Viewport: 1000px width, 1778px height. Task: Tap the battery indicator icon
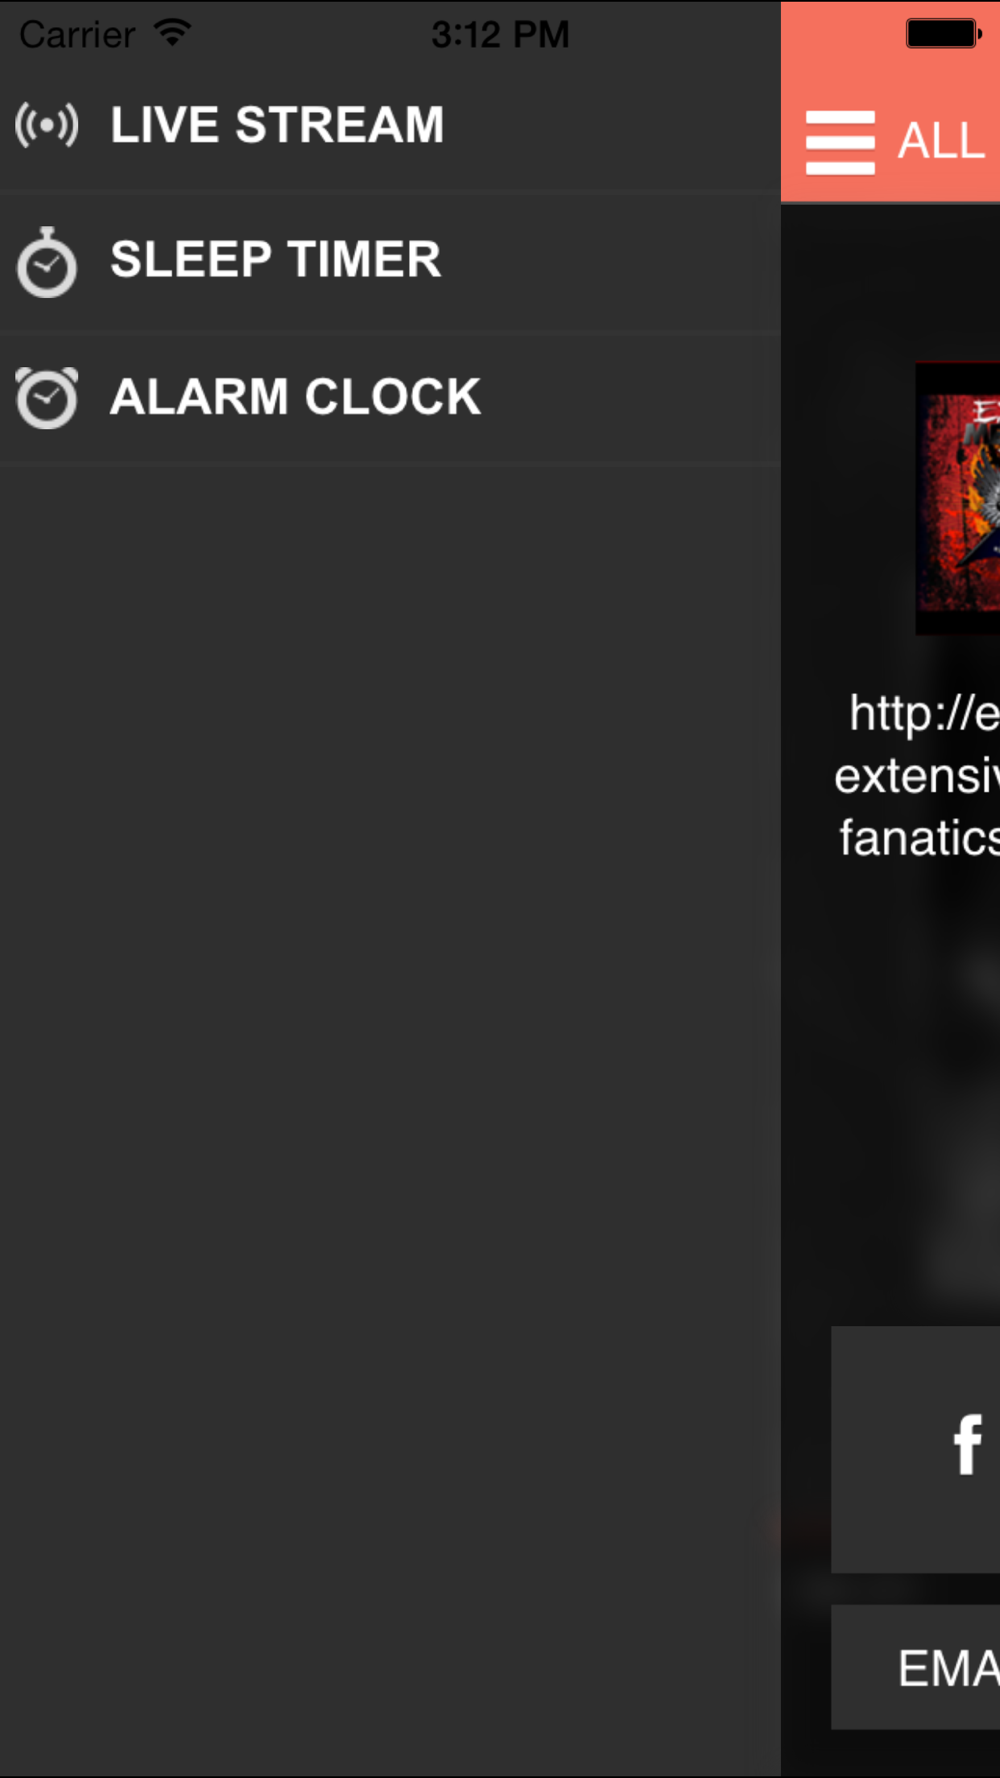coord(943,33)
